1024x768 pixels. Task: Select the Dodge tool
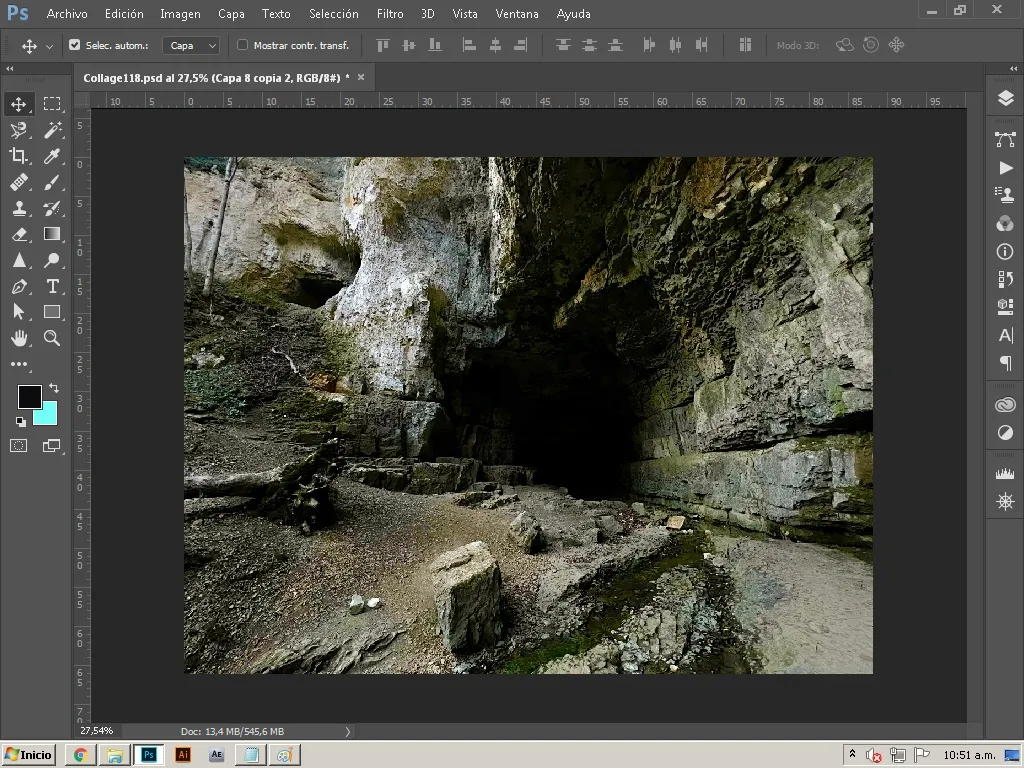(52, 261)
